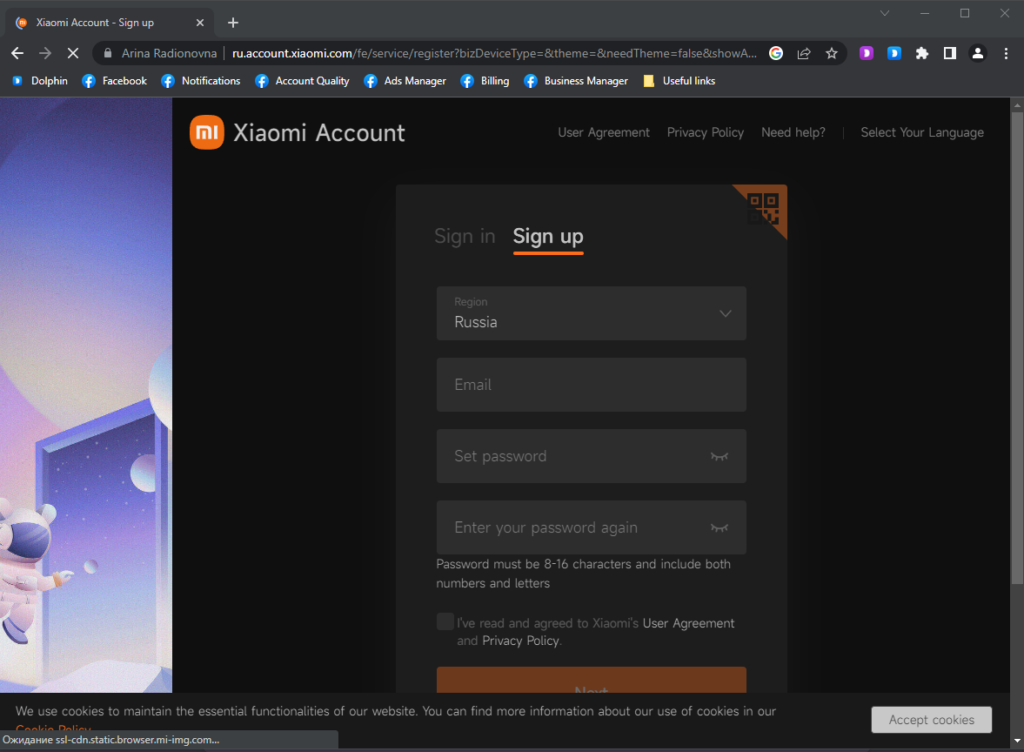Screen dimensions: 1024x752
Task: Click the orange Next button
Action: (x=592, y=680)
